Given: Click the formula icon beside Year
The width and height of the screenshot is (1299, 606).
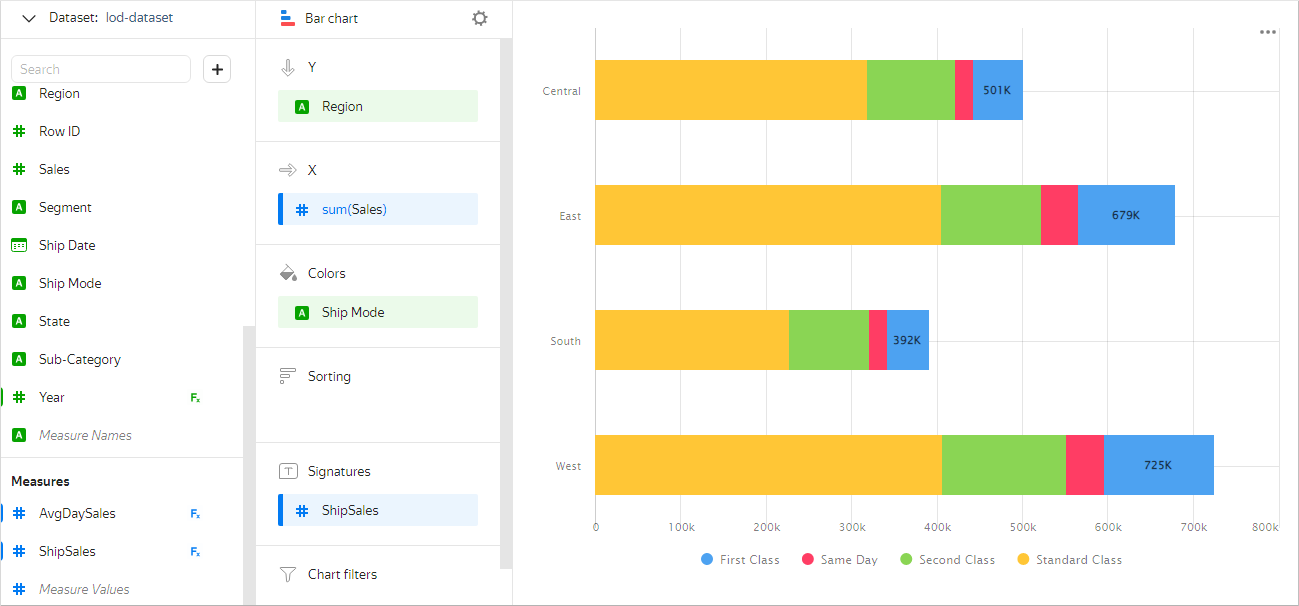Looking at the screenshot, I should click(x=195, y=398).
